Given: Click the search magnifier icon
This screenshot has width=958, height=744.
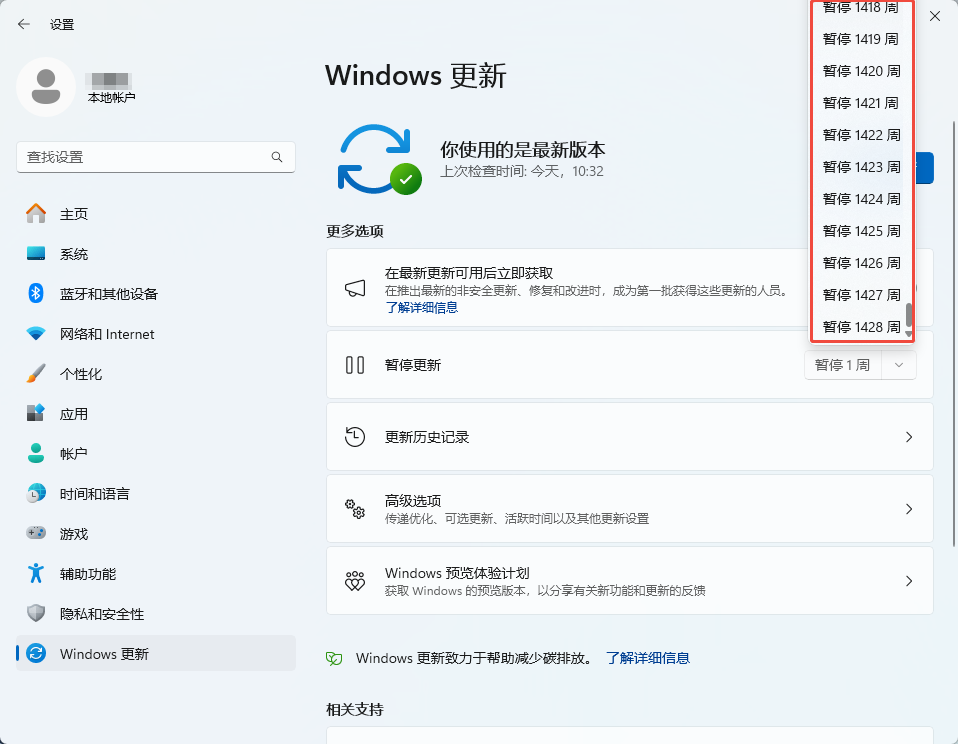Looking at the screenshot, I should pos(277,157).
